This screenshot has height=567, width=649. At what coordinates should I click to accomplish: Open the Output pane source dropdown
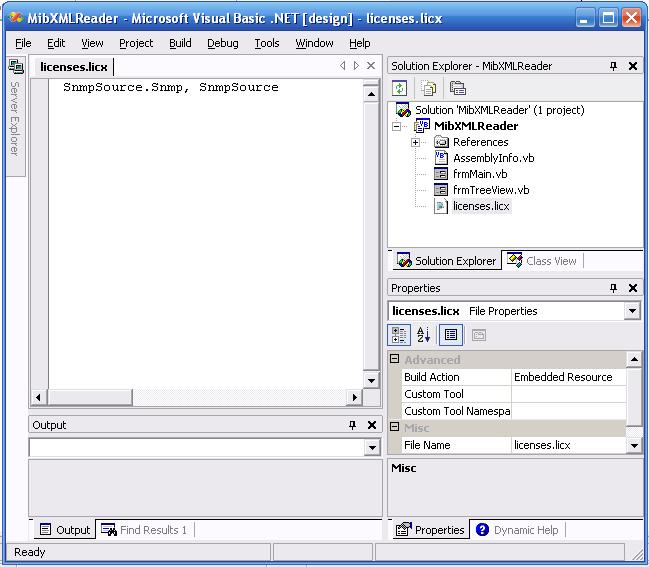pos(372,447)
